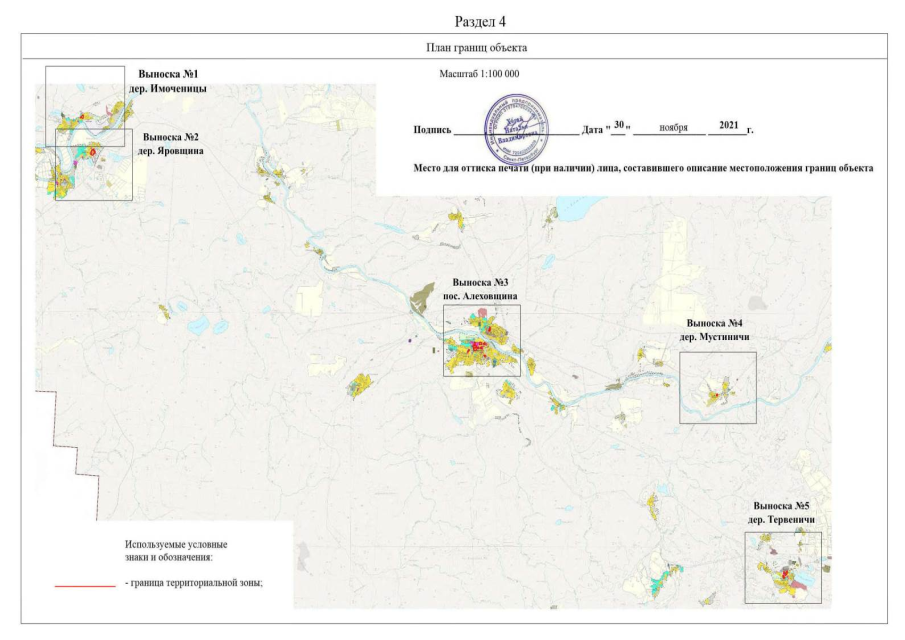
Task: Click the 'Выноска №2 дер. Яровщина' label
Action: click(x=173, y=143)
